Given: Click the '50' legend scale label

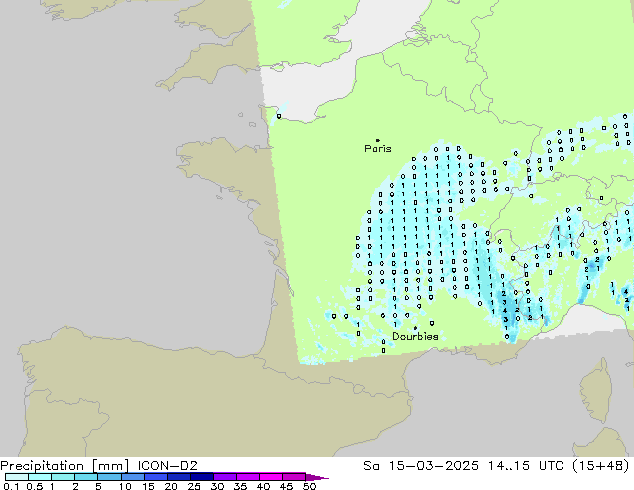Looking at the screenshot, I should (x=309, y=486).
